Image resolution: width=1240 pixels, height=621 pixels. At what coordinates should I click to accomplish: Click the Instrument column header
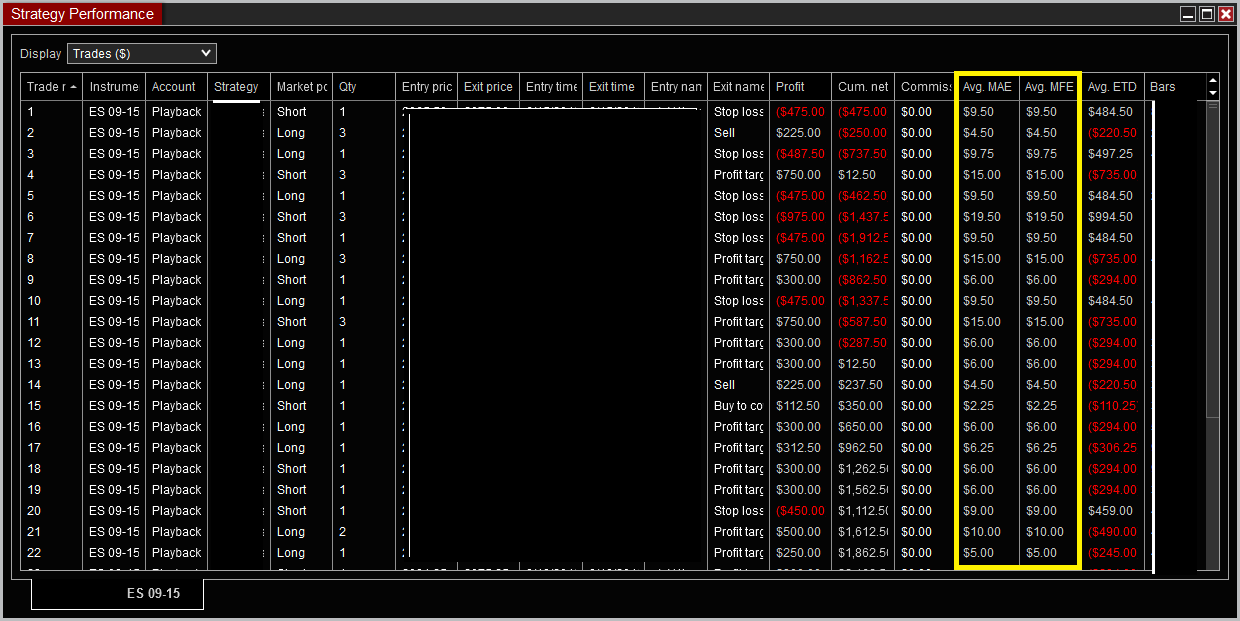(114, 87)
